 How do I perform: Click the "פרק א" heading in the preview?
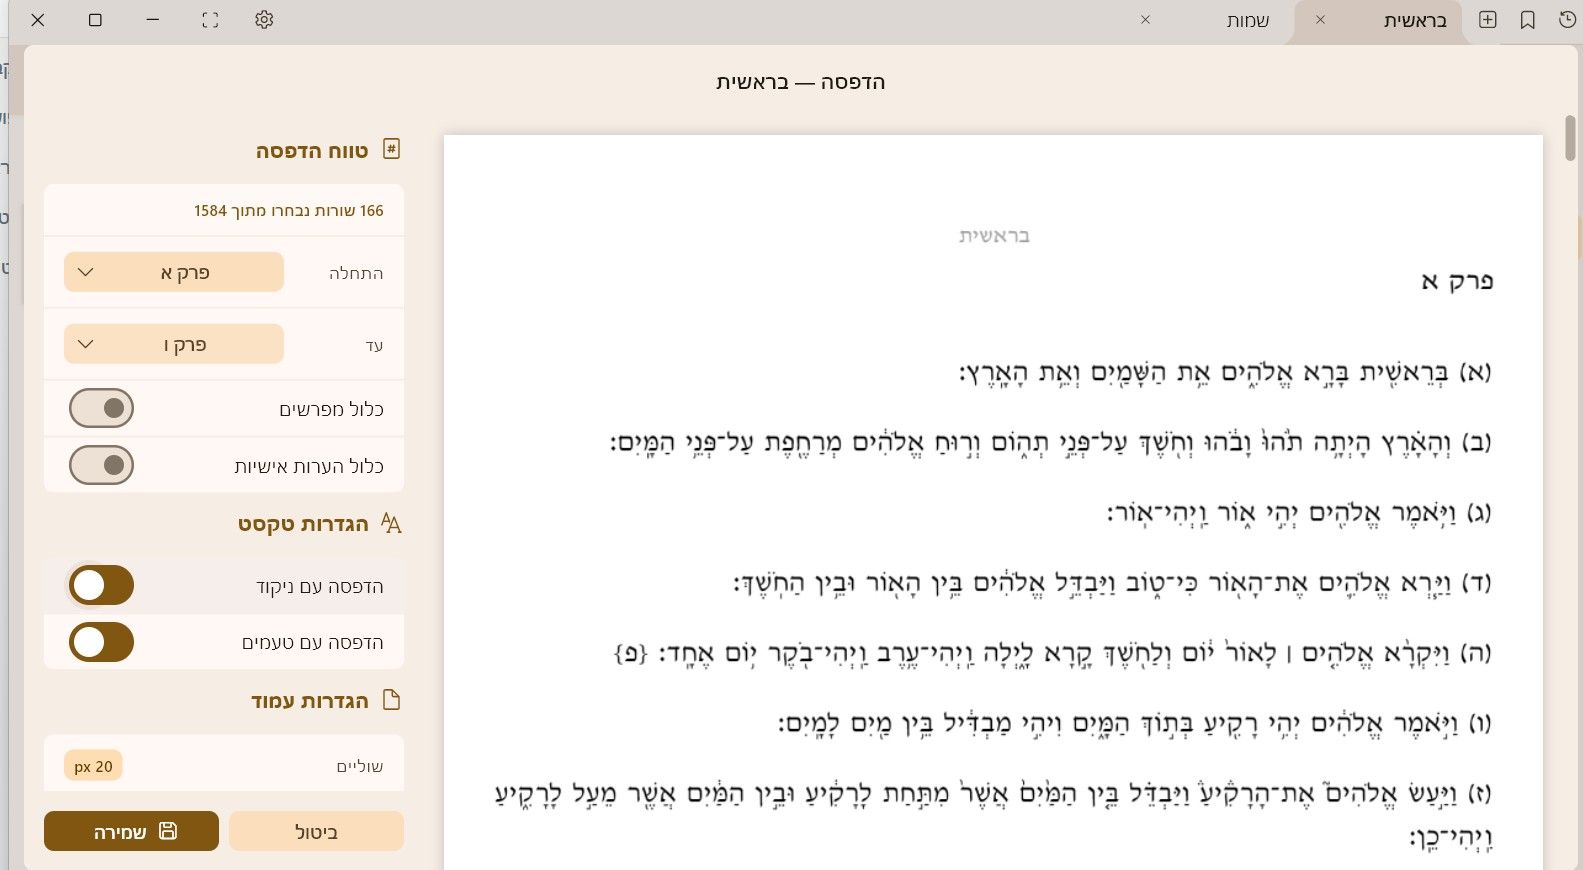1457,281
